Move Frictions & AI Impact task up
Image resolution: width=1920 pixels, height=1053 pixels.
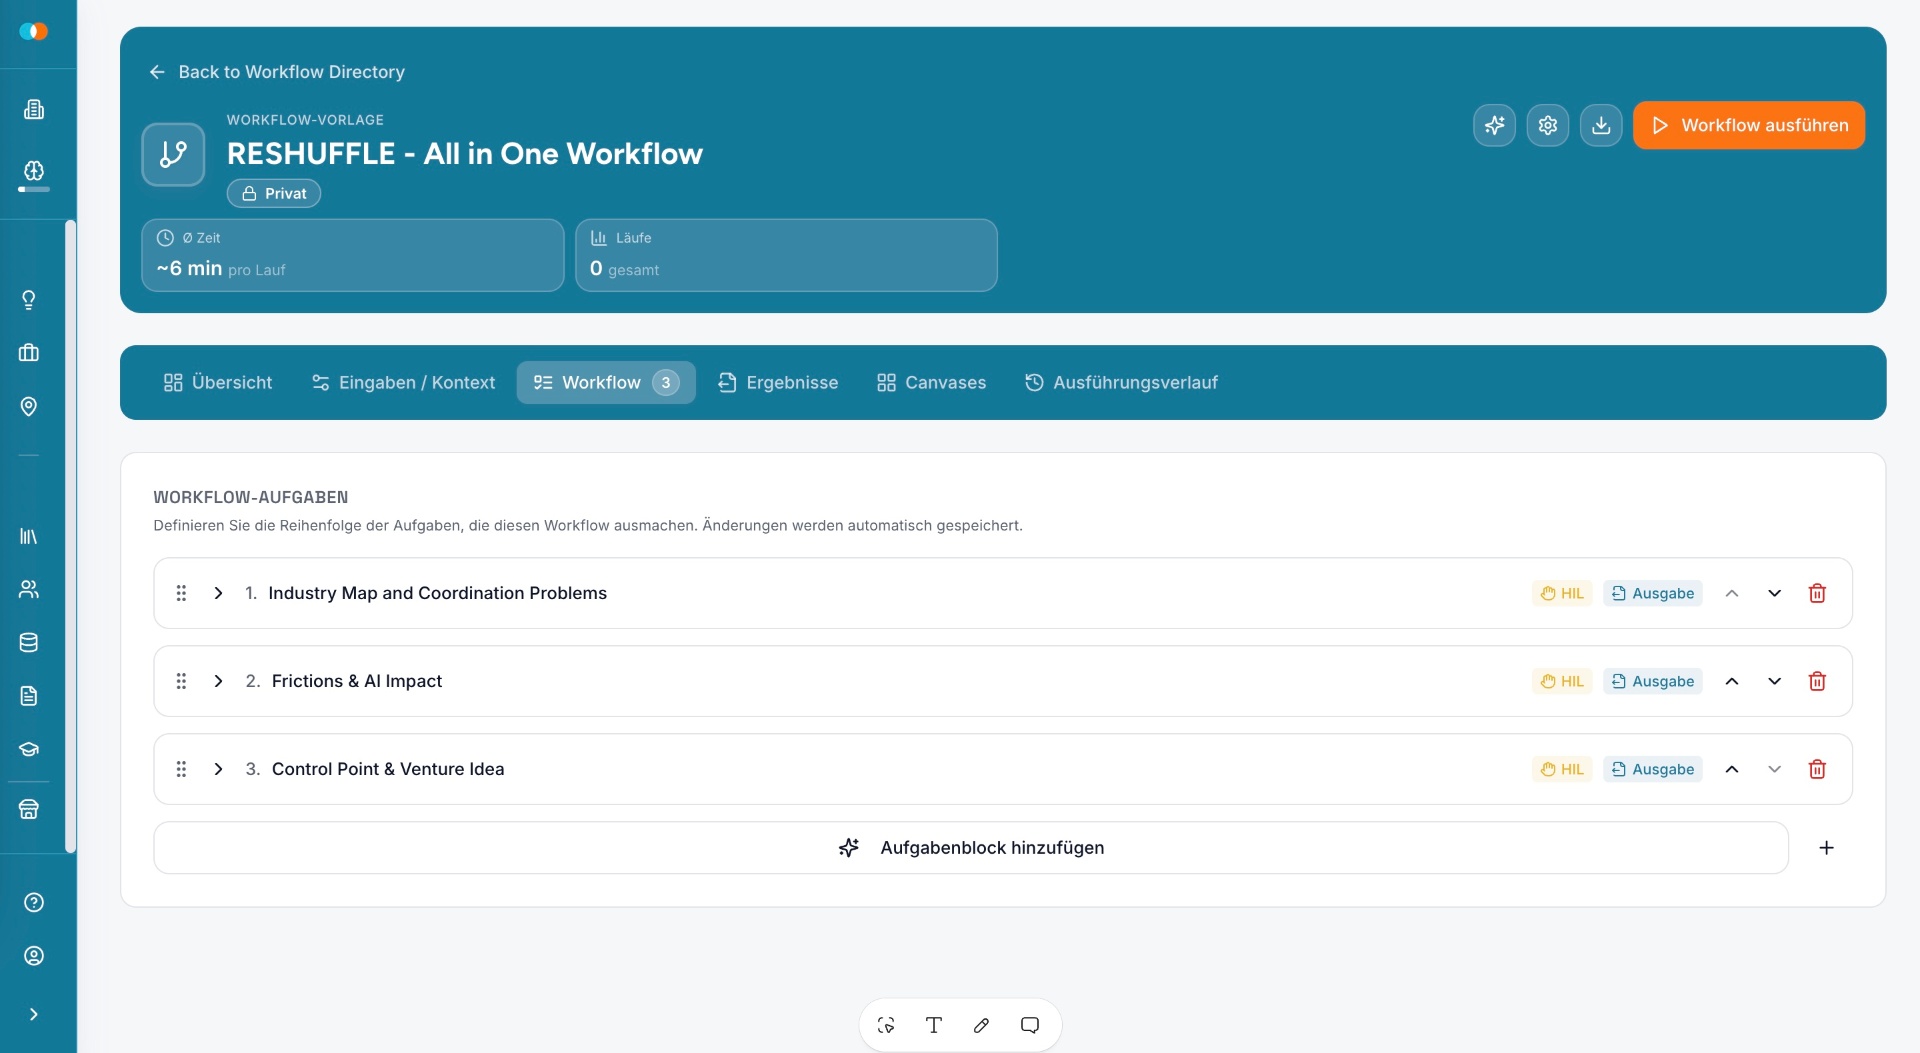pos(1732,681)
